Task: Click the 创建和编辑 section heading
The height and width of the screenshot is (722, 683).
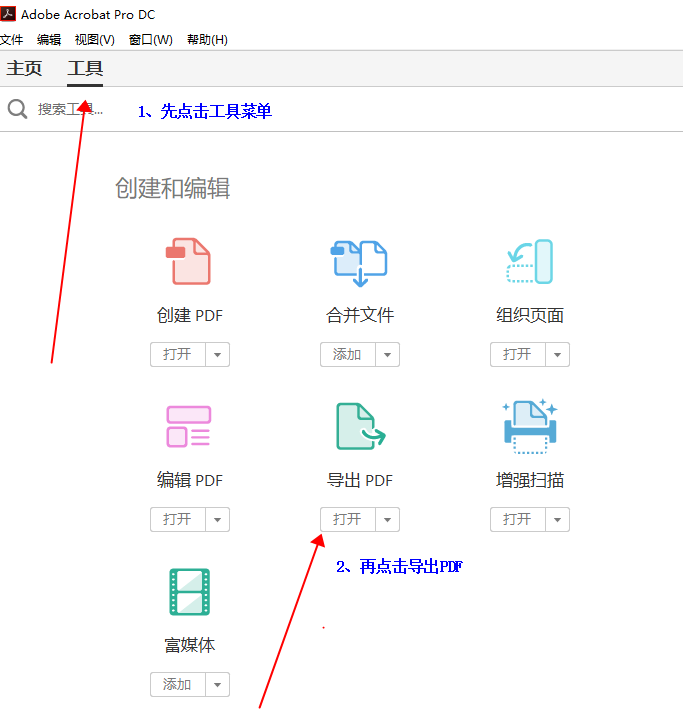Action: click(173, 188)
